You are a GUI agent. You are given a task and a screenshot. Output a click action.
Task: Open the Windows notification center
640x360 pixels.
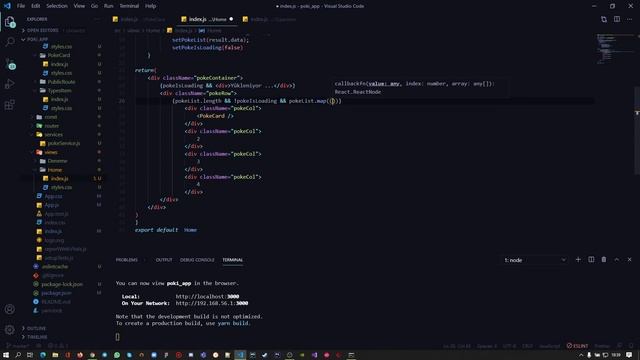(x=629, y=355)
